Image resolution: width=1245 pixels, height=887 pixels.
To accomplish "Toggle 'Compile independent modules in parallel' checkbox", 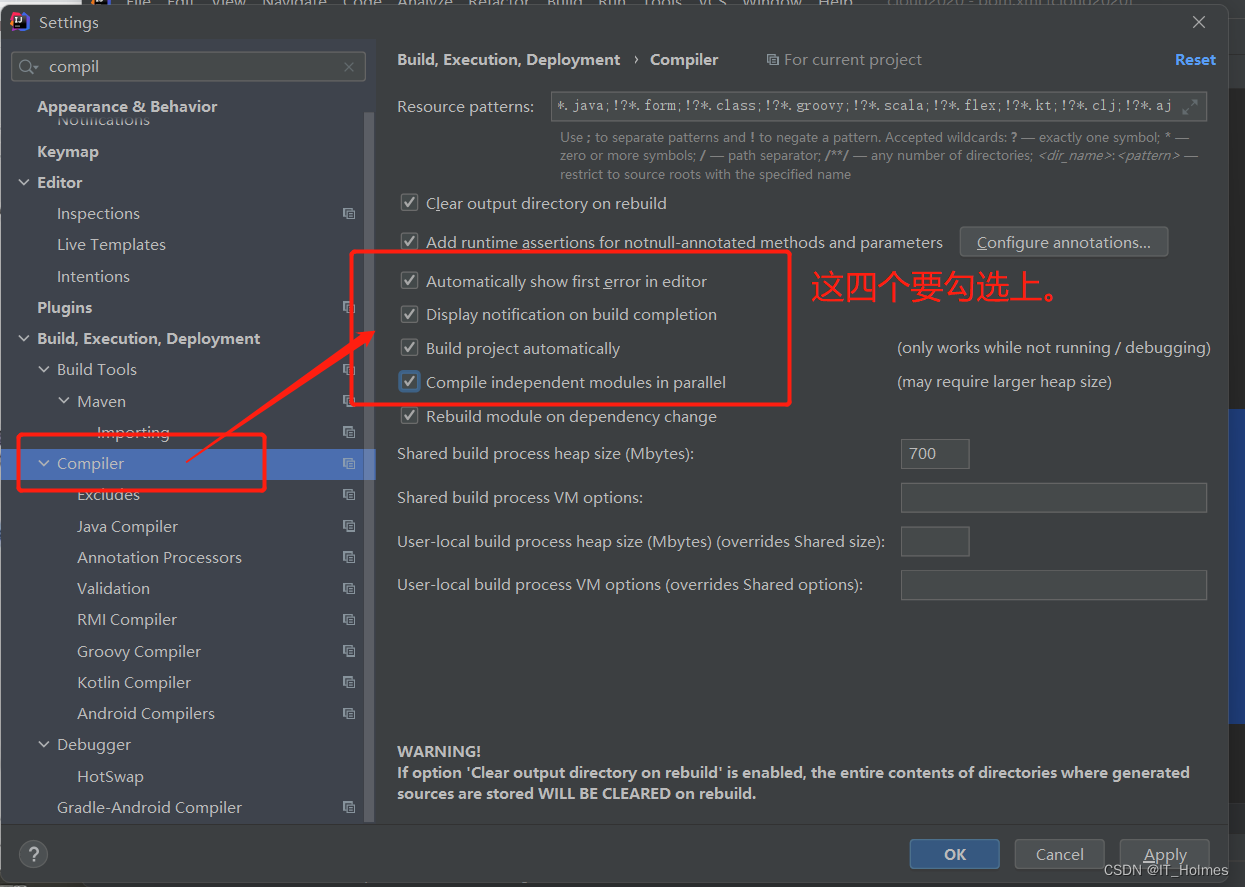I will click(x=409, y=382).
